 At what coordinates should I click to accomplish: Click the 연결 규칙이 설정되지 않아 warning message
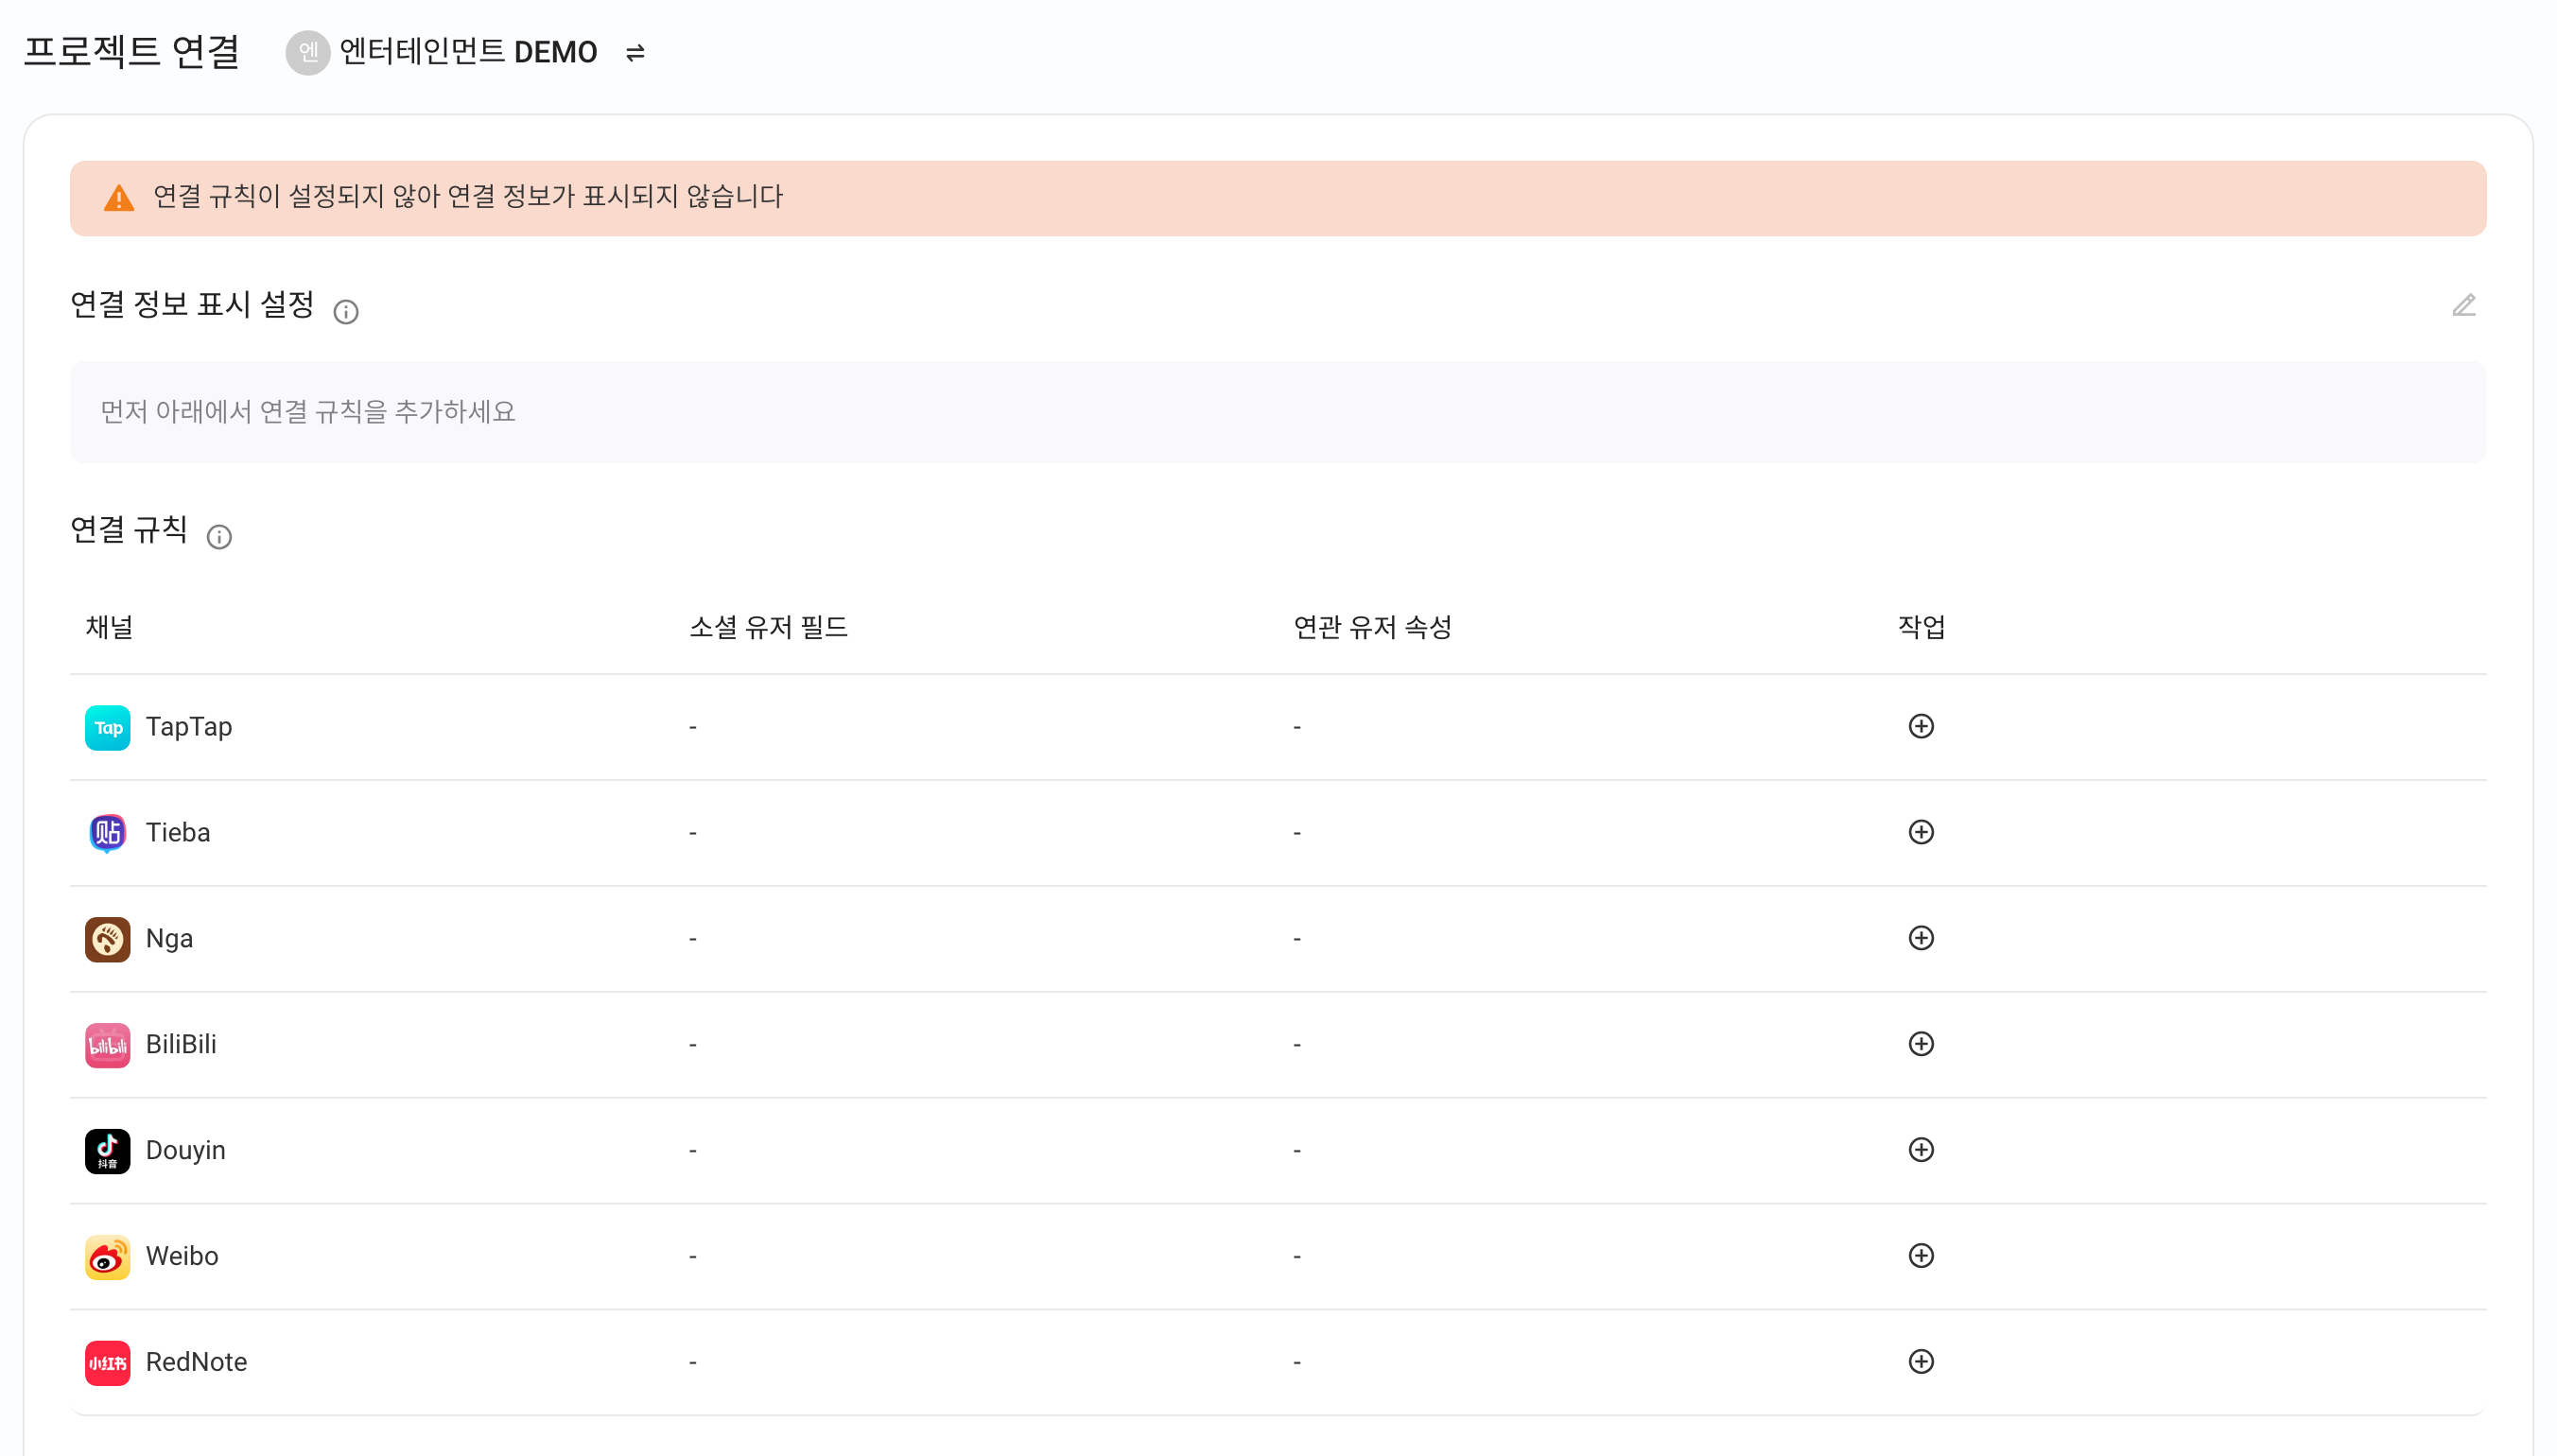pos(468,196)
